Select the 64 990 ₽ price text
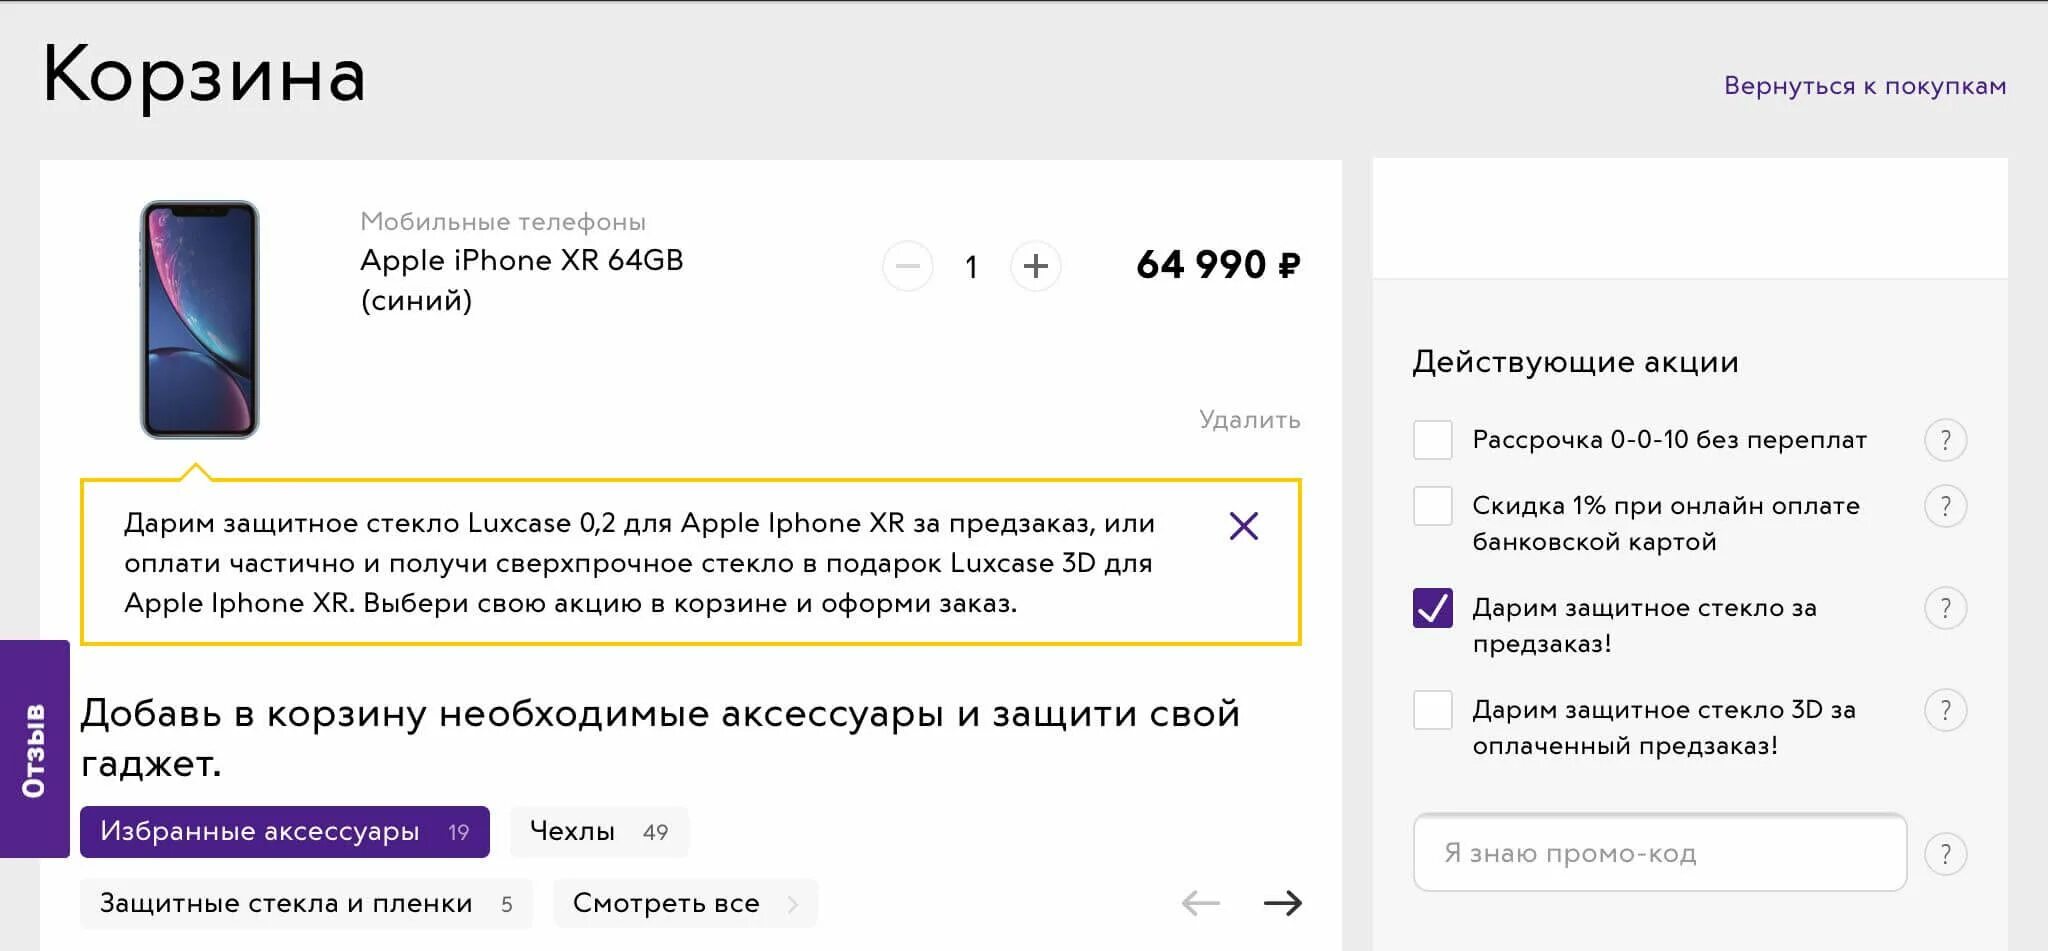Viewport: 2048px width, 951px height. point(1218,265)
